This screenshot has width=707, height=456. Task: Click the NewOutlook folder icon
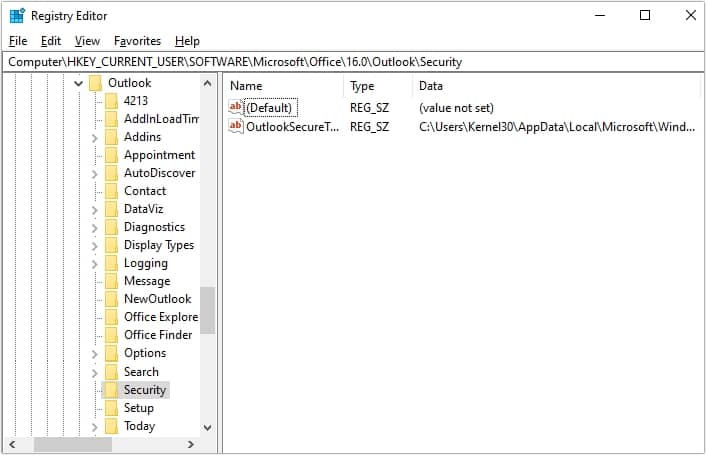pos(111,299)
